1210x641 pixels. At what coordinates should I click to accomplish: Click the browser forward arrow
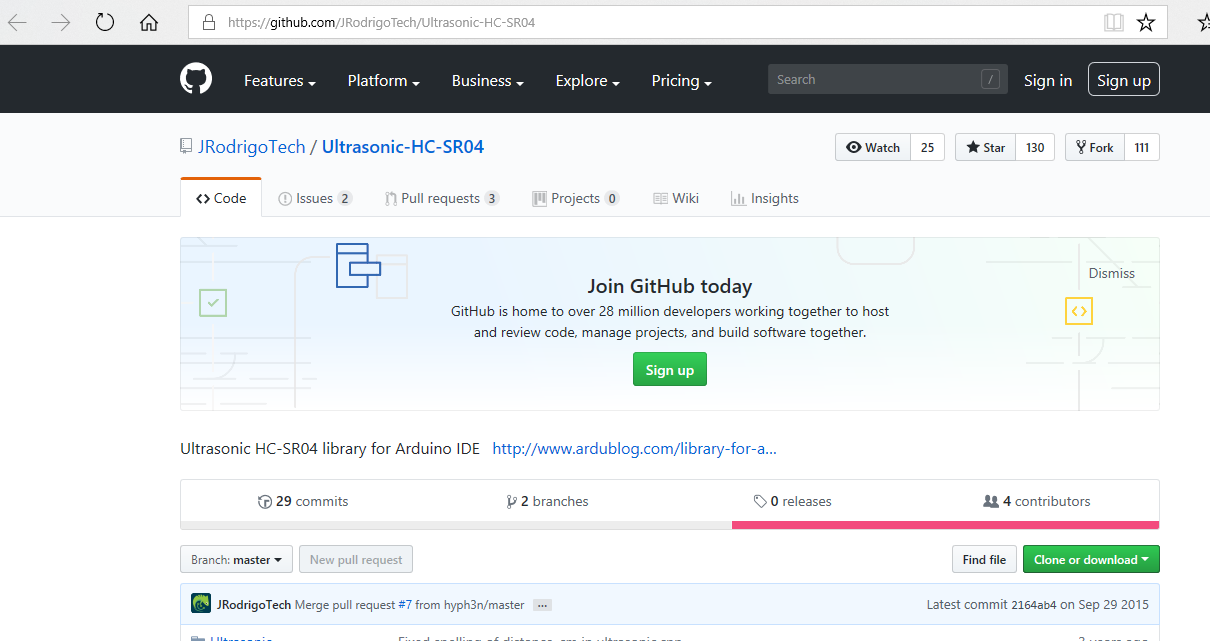61,22
